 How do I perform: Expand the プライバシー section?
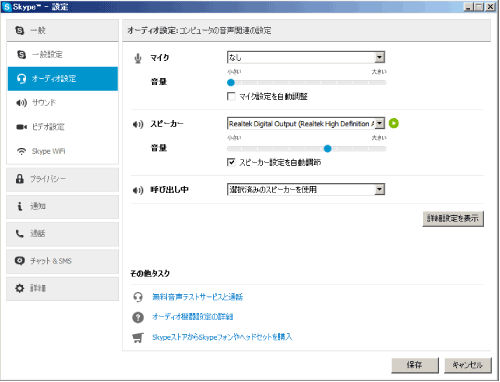coord(62,179)
